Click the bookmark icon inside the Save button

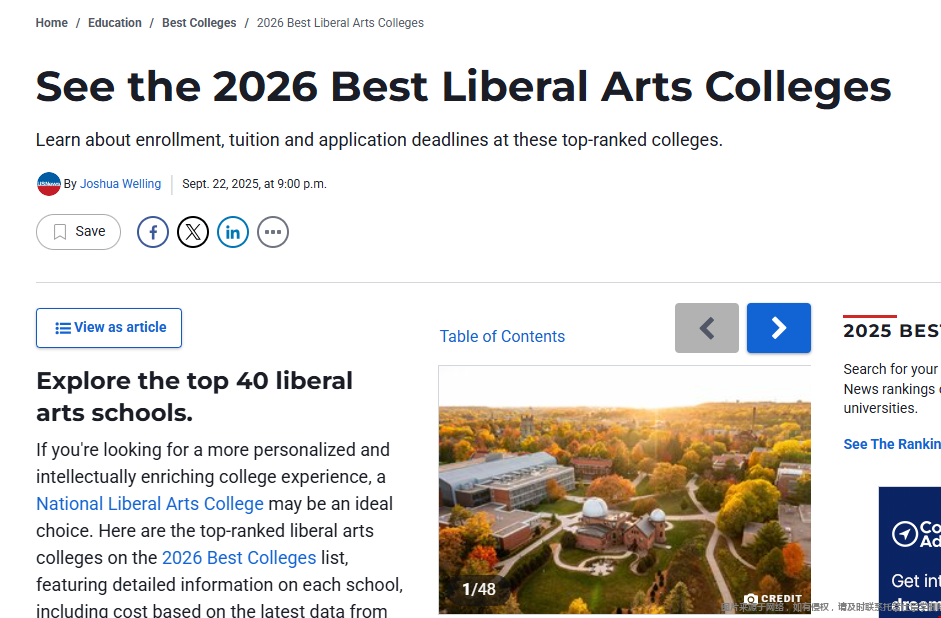(x=60, y=231)
